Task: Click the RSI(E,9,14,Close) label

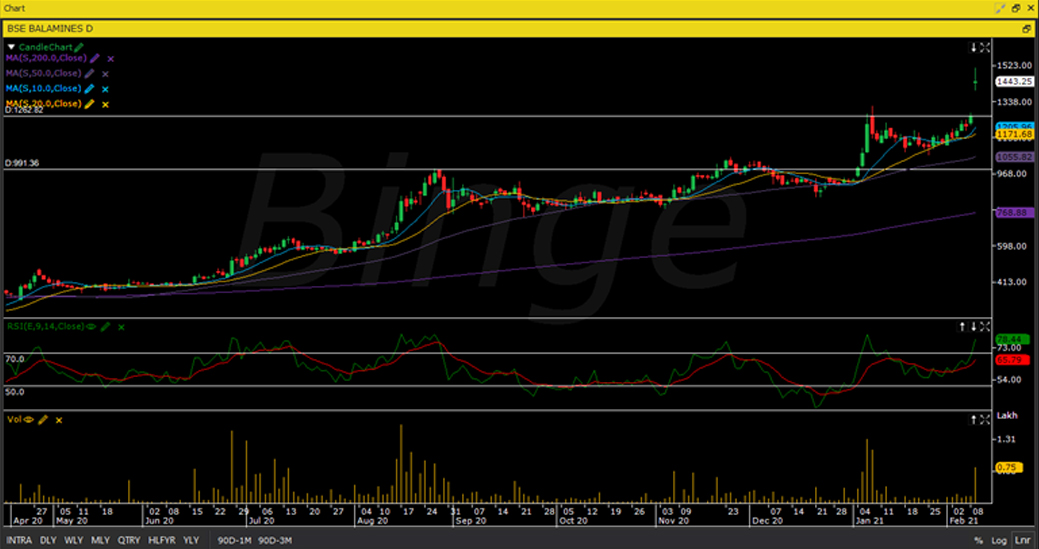Action: [45, 326]
